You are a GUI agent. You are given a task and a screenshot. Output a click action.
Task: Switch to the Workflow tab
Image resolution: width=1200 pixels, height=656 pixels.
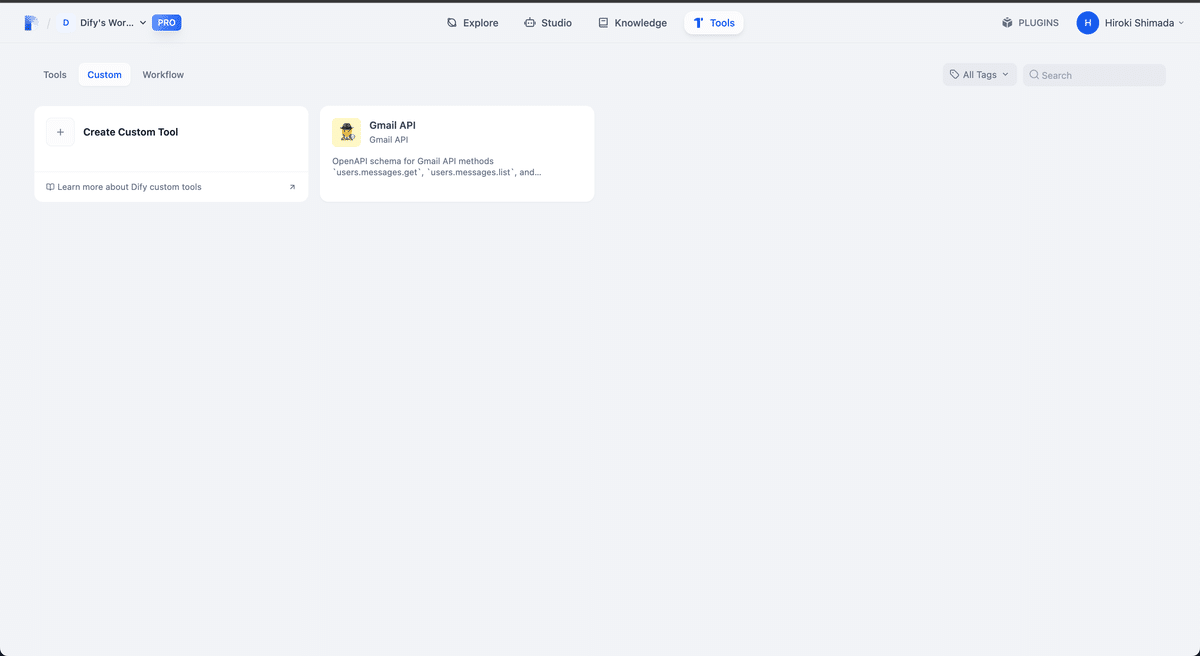163,74
